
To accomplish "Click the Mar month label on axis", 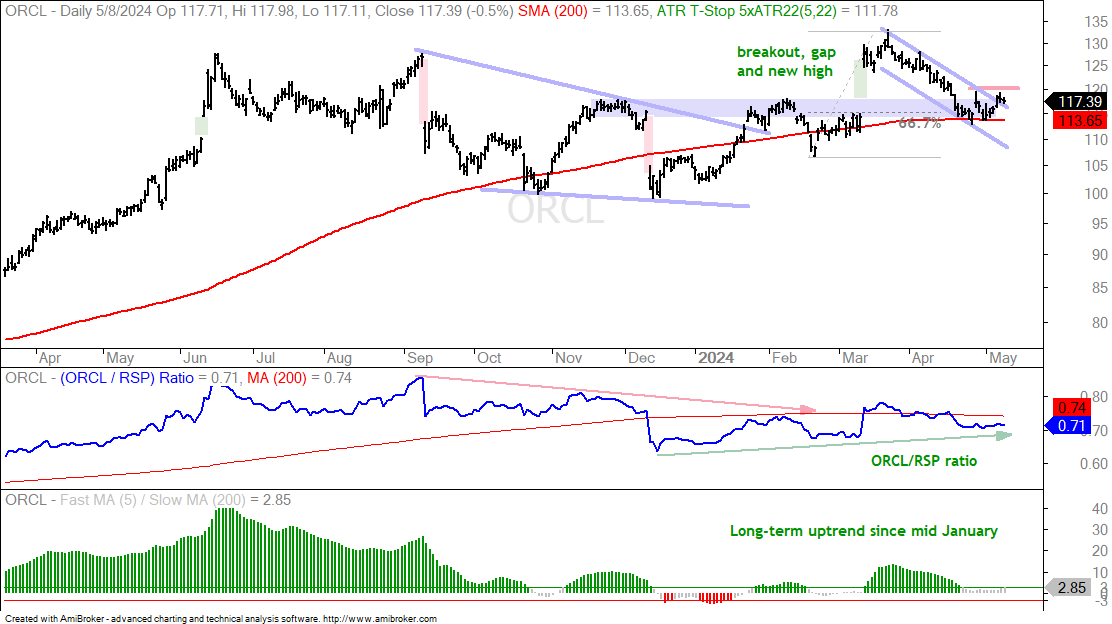I will tap(855, 358).
